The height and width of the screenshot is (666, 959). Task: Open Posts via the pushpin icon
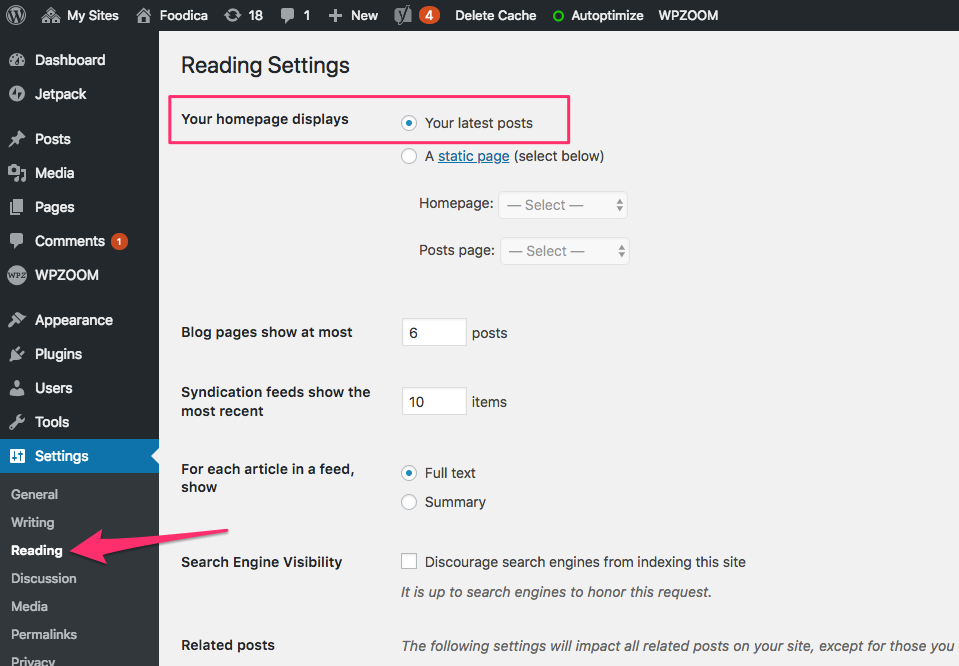pos(17,139)
